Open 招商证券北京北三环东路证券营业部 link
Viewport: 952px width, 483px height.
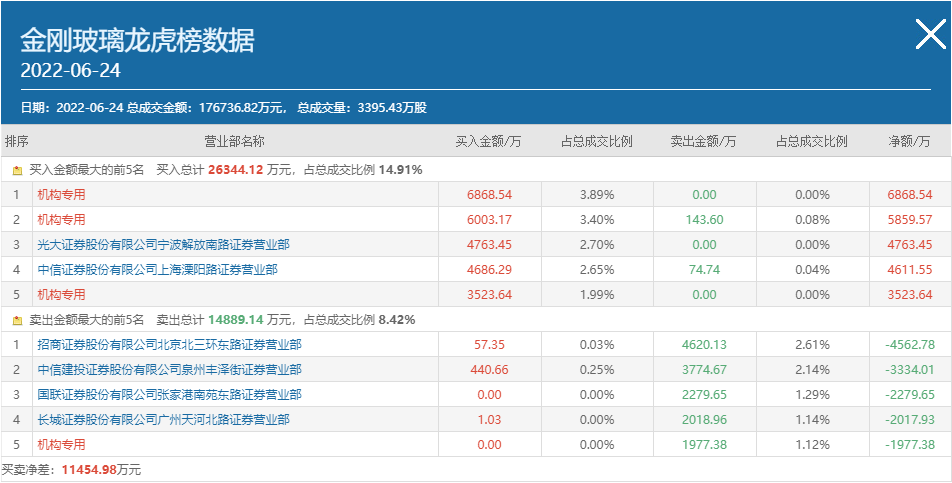(169, 345)
